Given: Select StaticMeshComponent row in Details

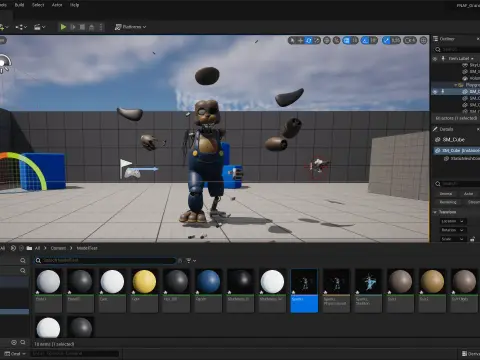Looking at the screenshot, I should (x=463, y=159).
